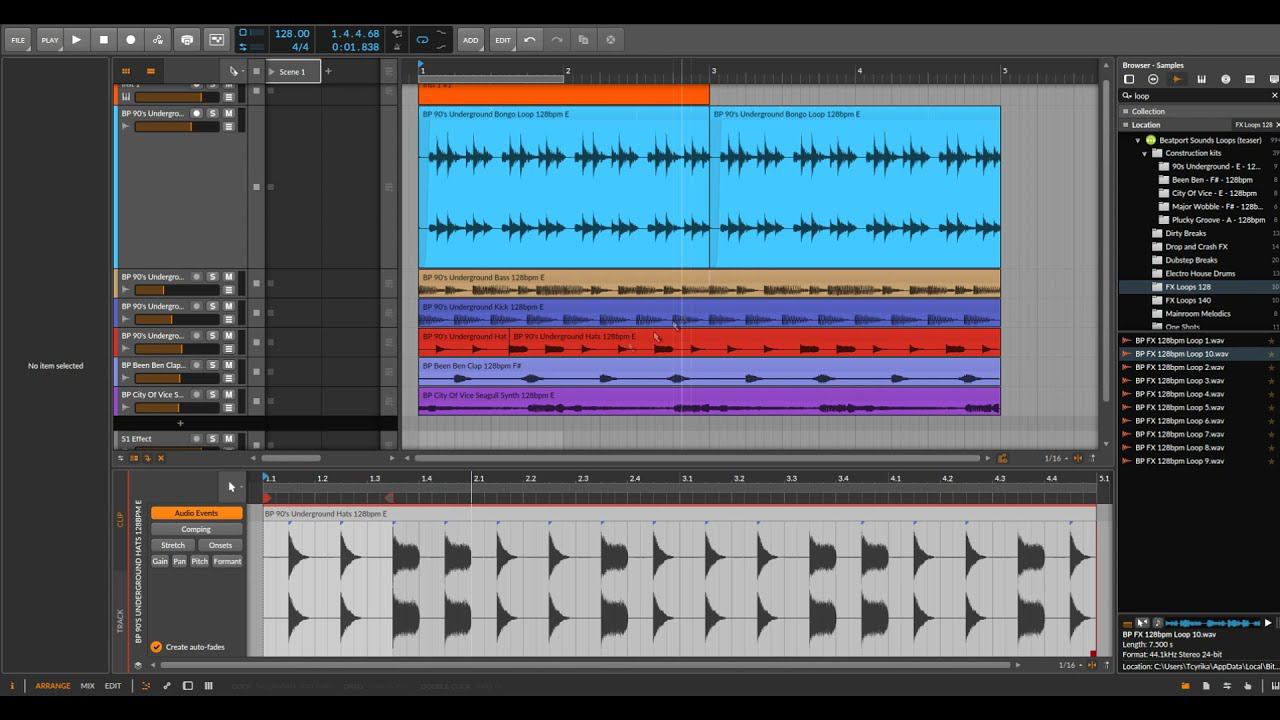Image resolution: width=1280 pixels, height=720 pixels.
Task: Select the Stretch tab in clip editor
Action: click(x=173, y=545)
